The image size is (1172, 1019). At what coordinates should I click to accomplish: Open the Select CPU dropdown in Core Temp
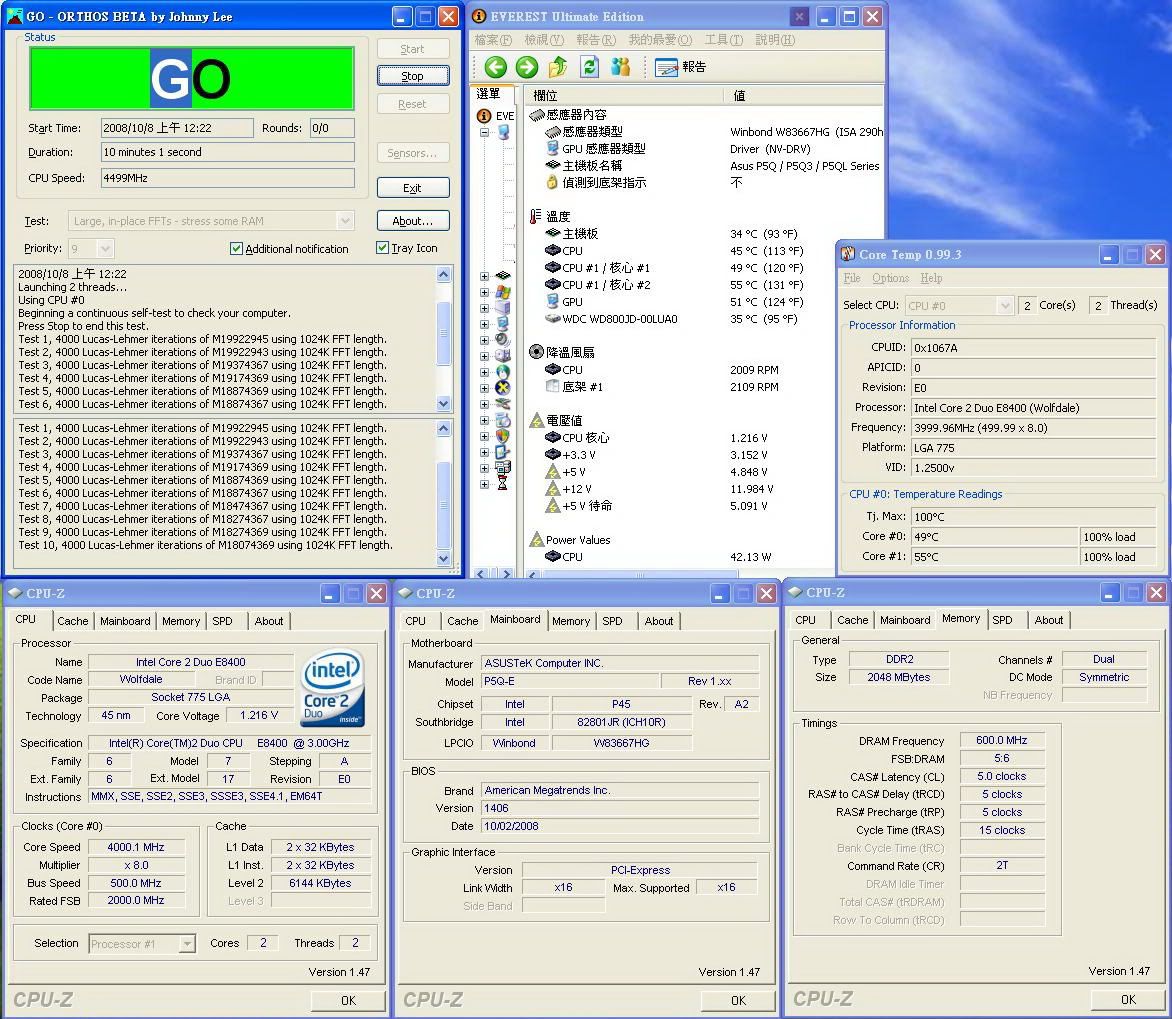click(x=1005, y=306)
